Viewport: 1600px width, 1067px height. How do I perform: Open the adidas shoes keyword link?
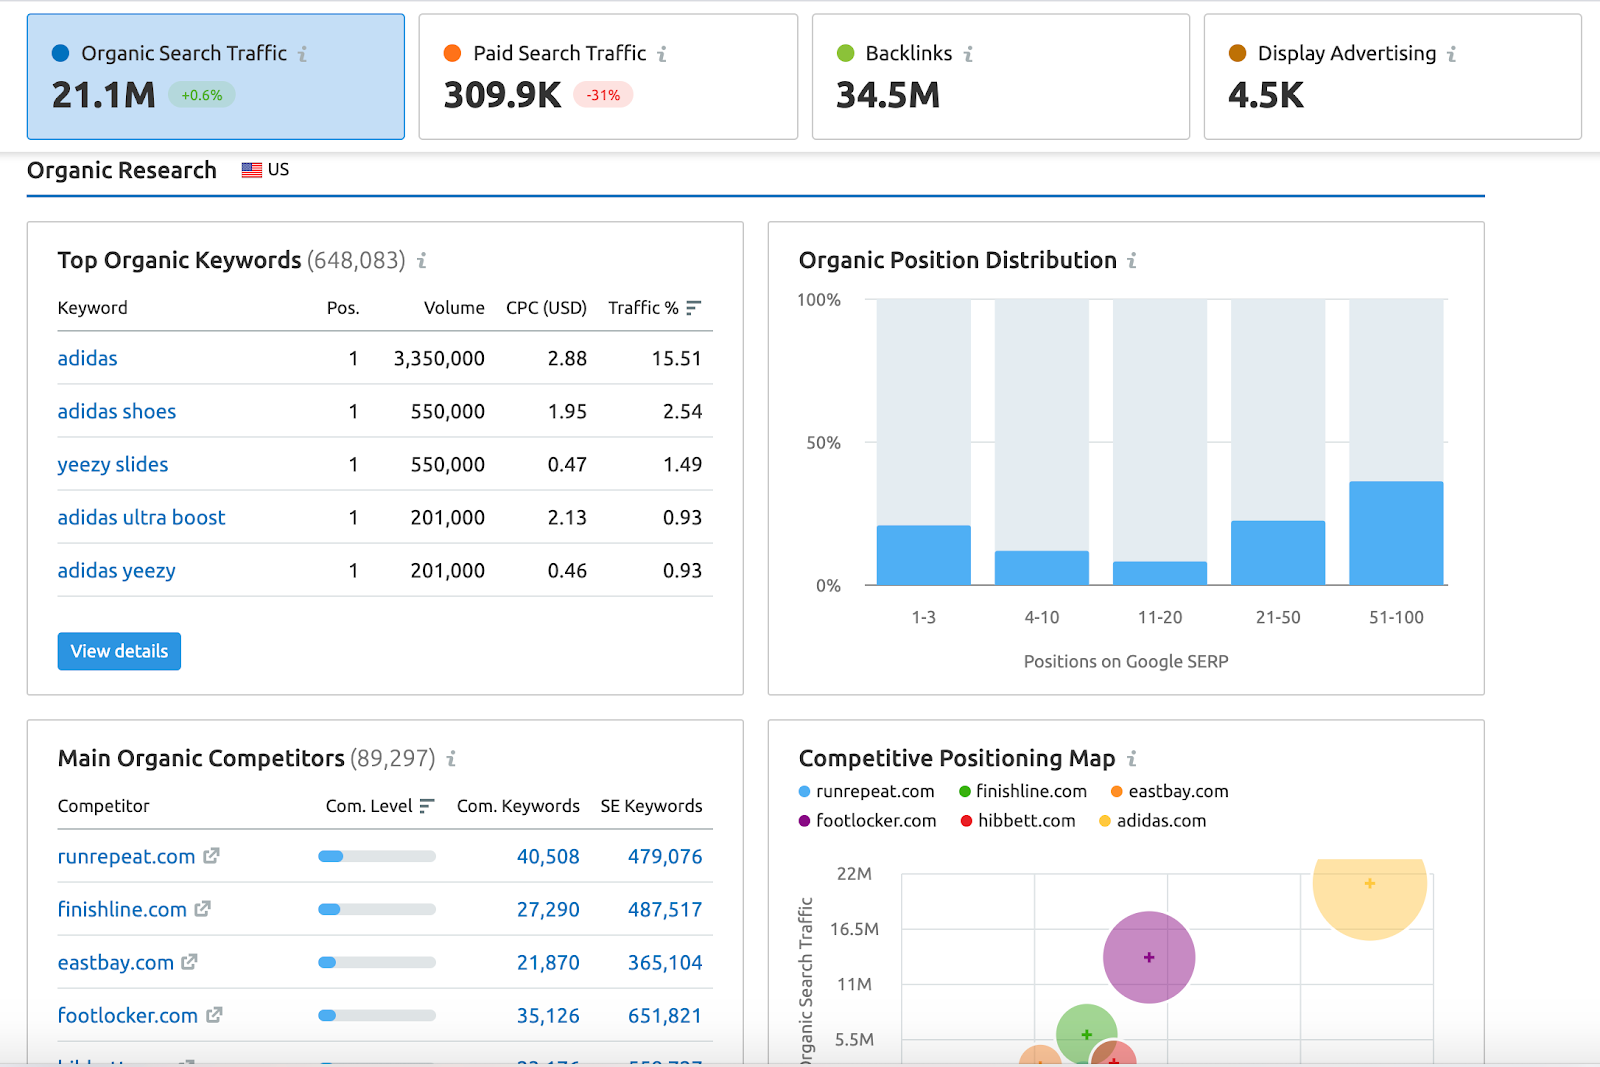click(117, 411)
